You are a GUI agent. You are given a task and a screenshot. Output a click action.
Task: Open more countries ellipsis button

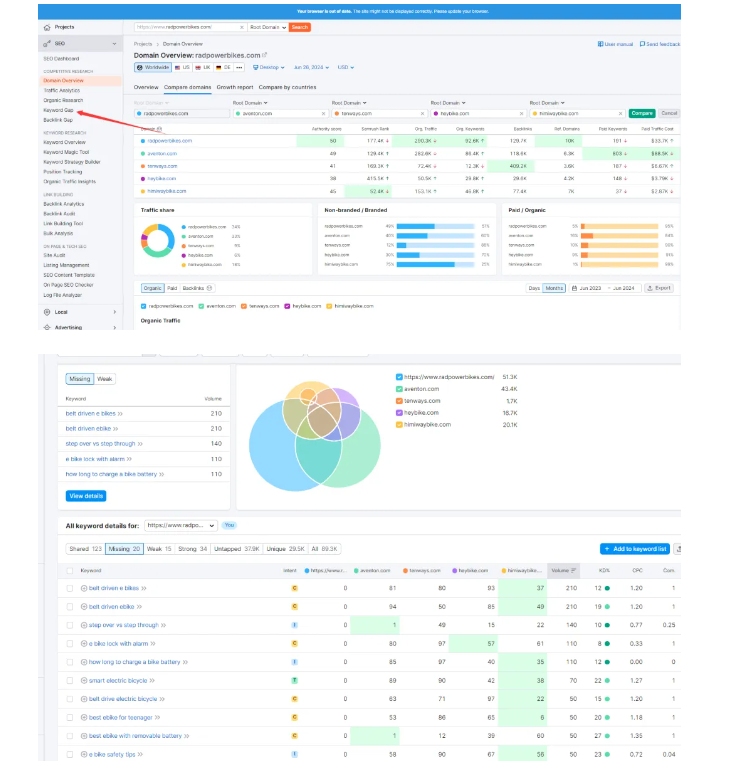point(239,67)
